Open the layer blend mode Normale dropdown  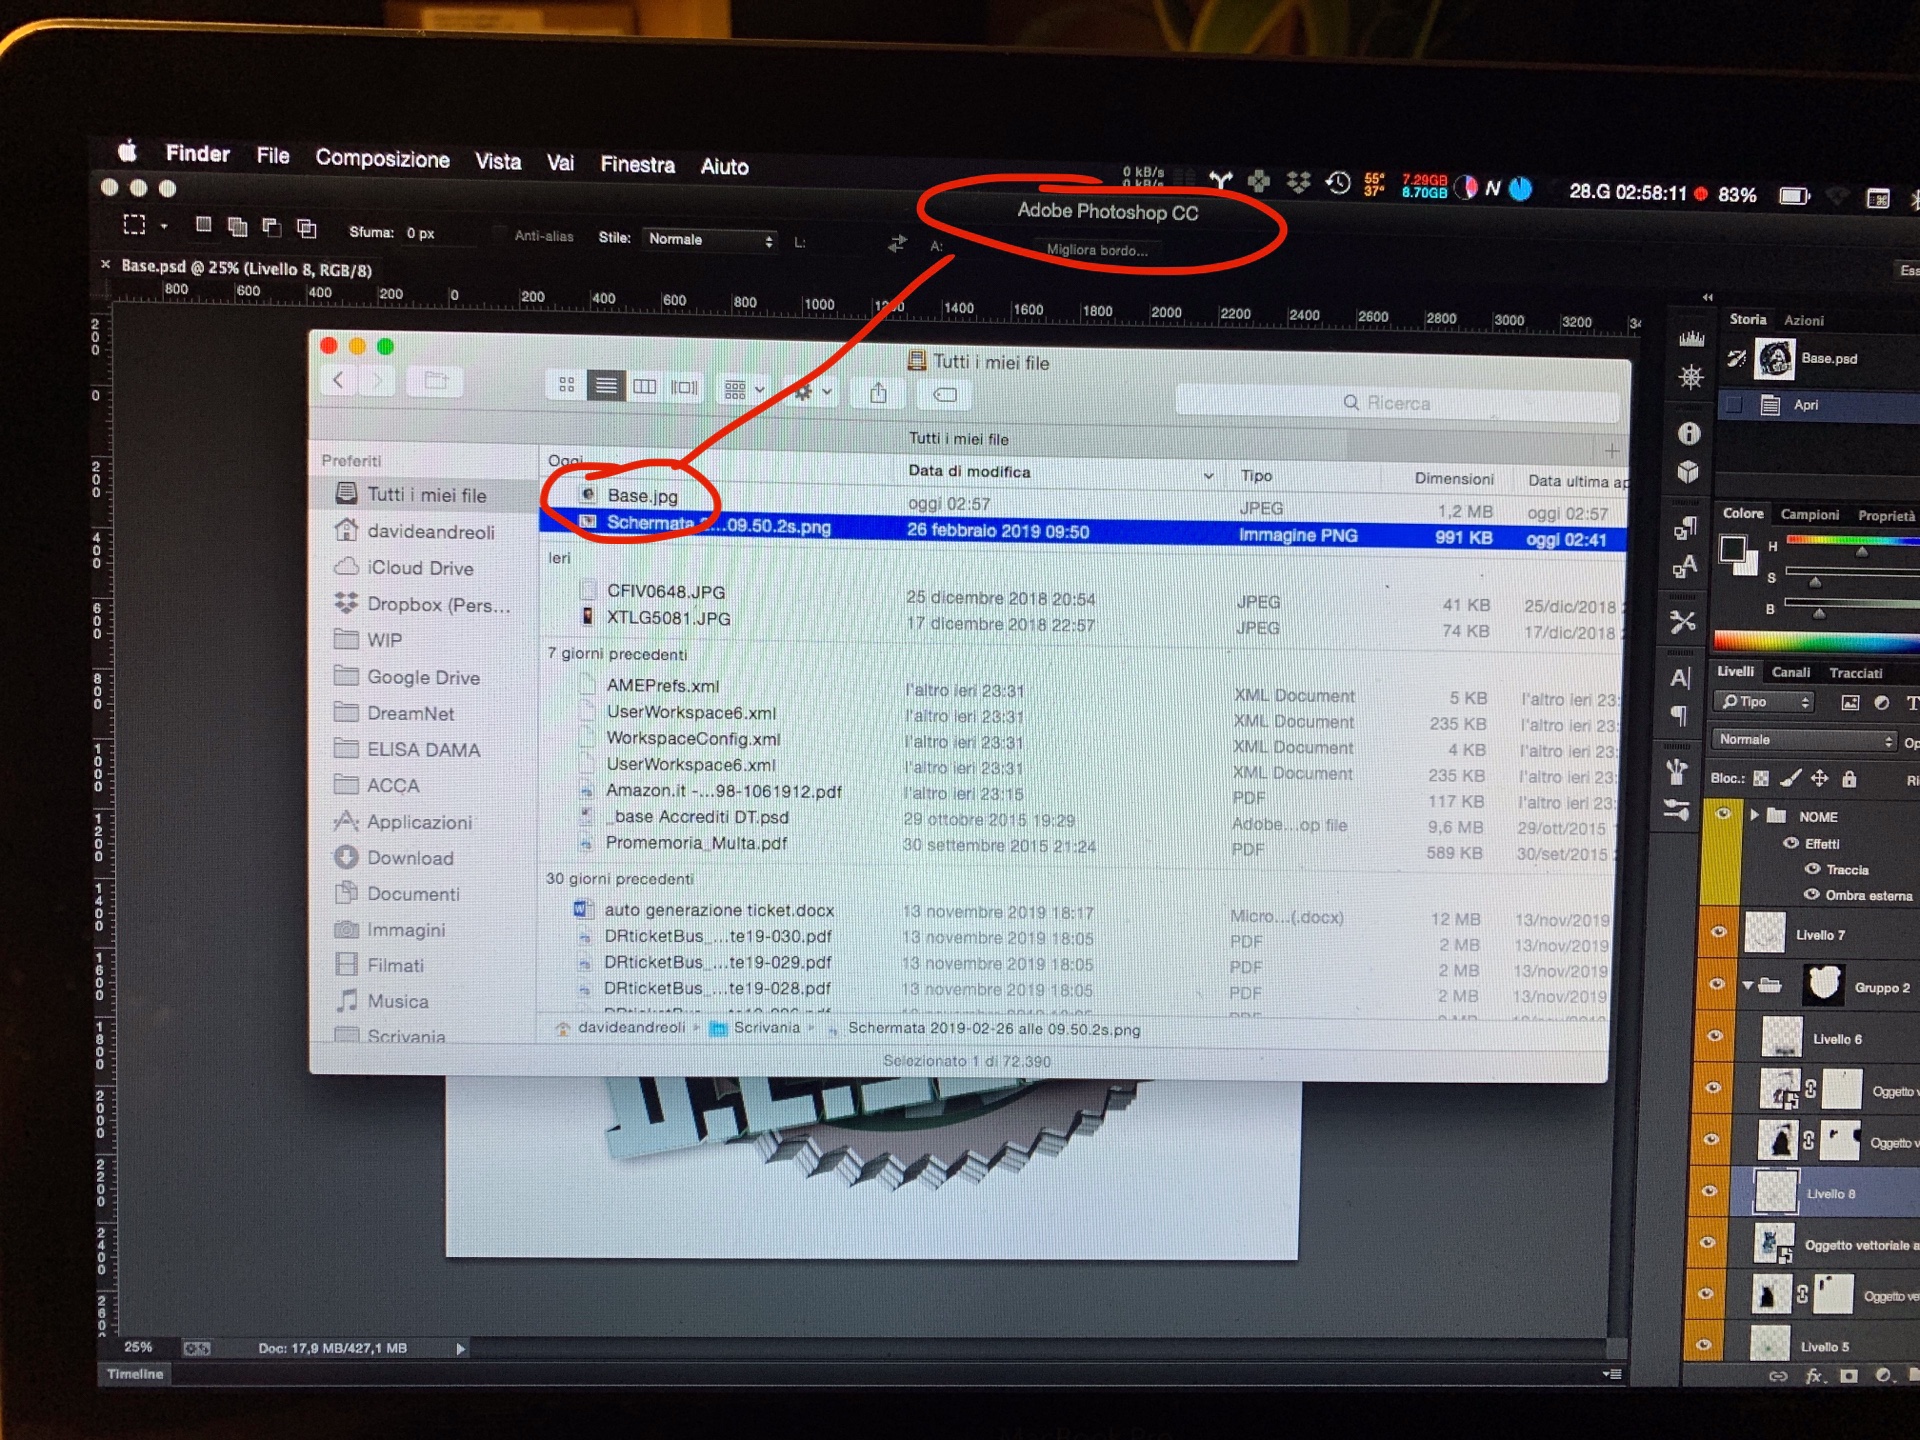(x=1805, y=740)
